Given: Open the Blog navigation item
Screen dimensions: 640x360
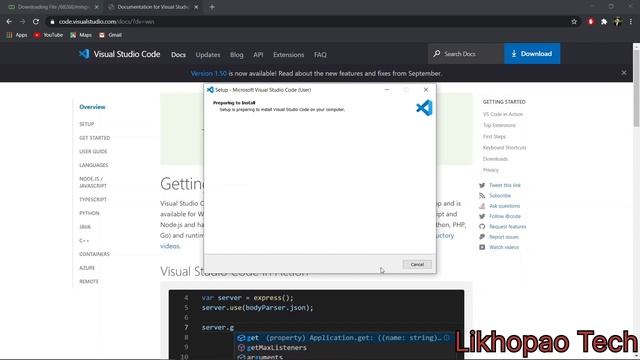Looking at the screenshot, I should 236,55.
